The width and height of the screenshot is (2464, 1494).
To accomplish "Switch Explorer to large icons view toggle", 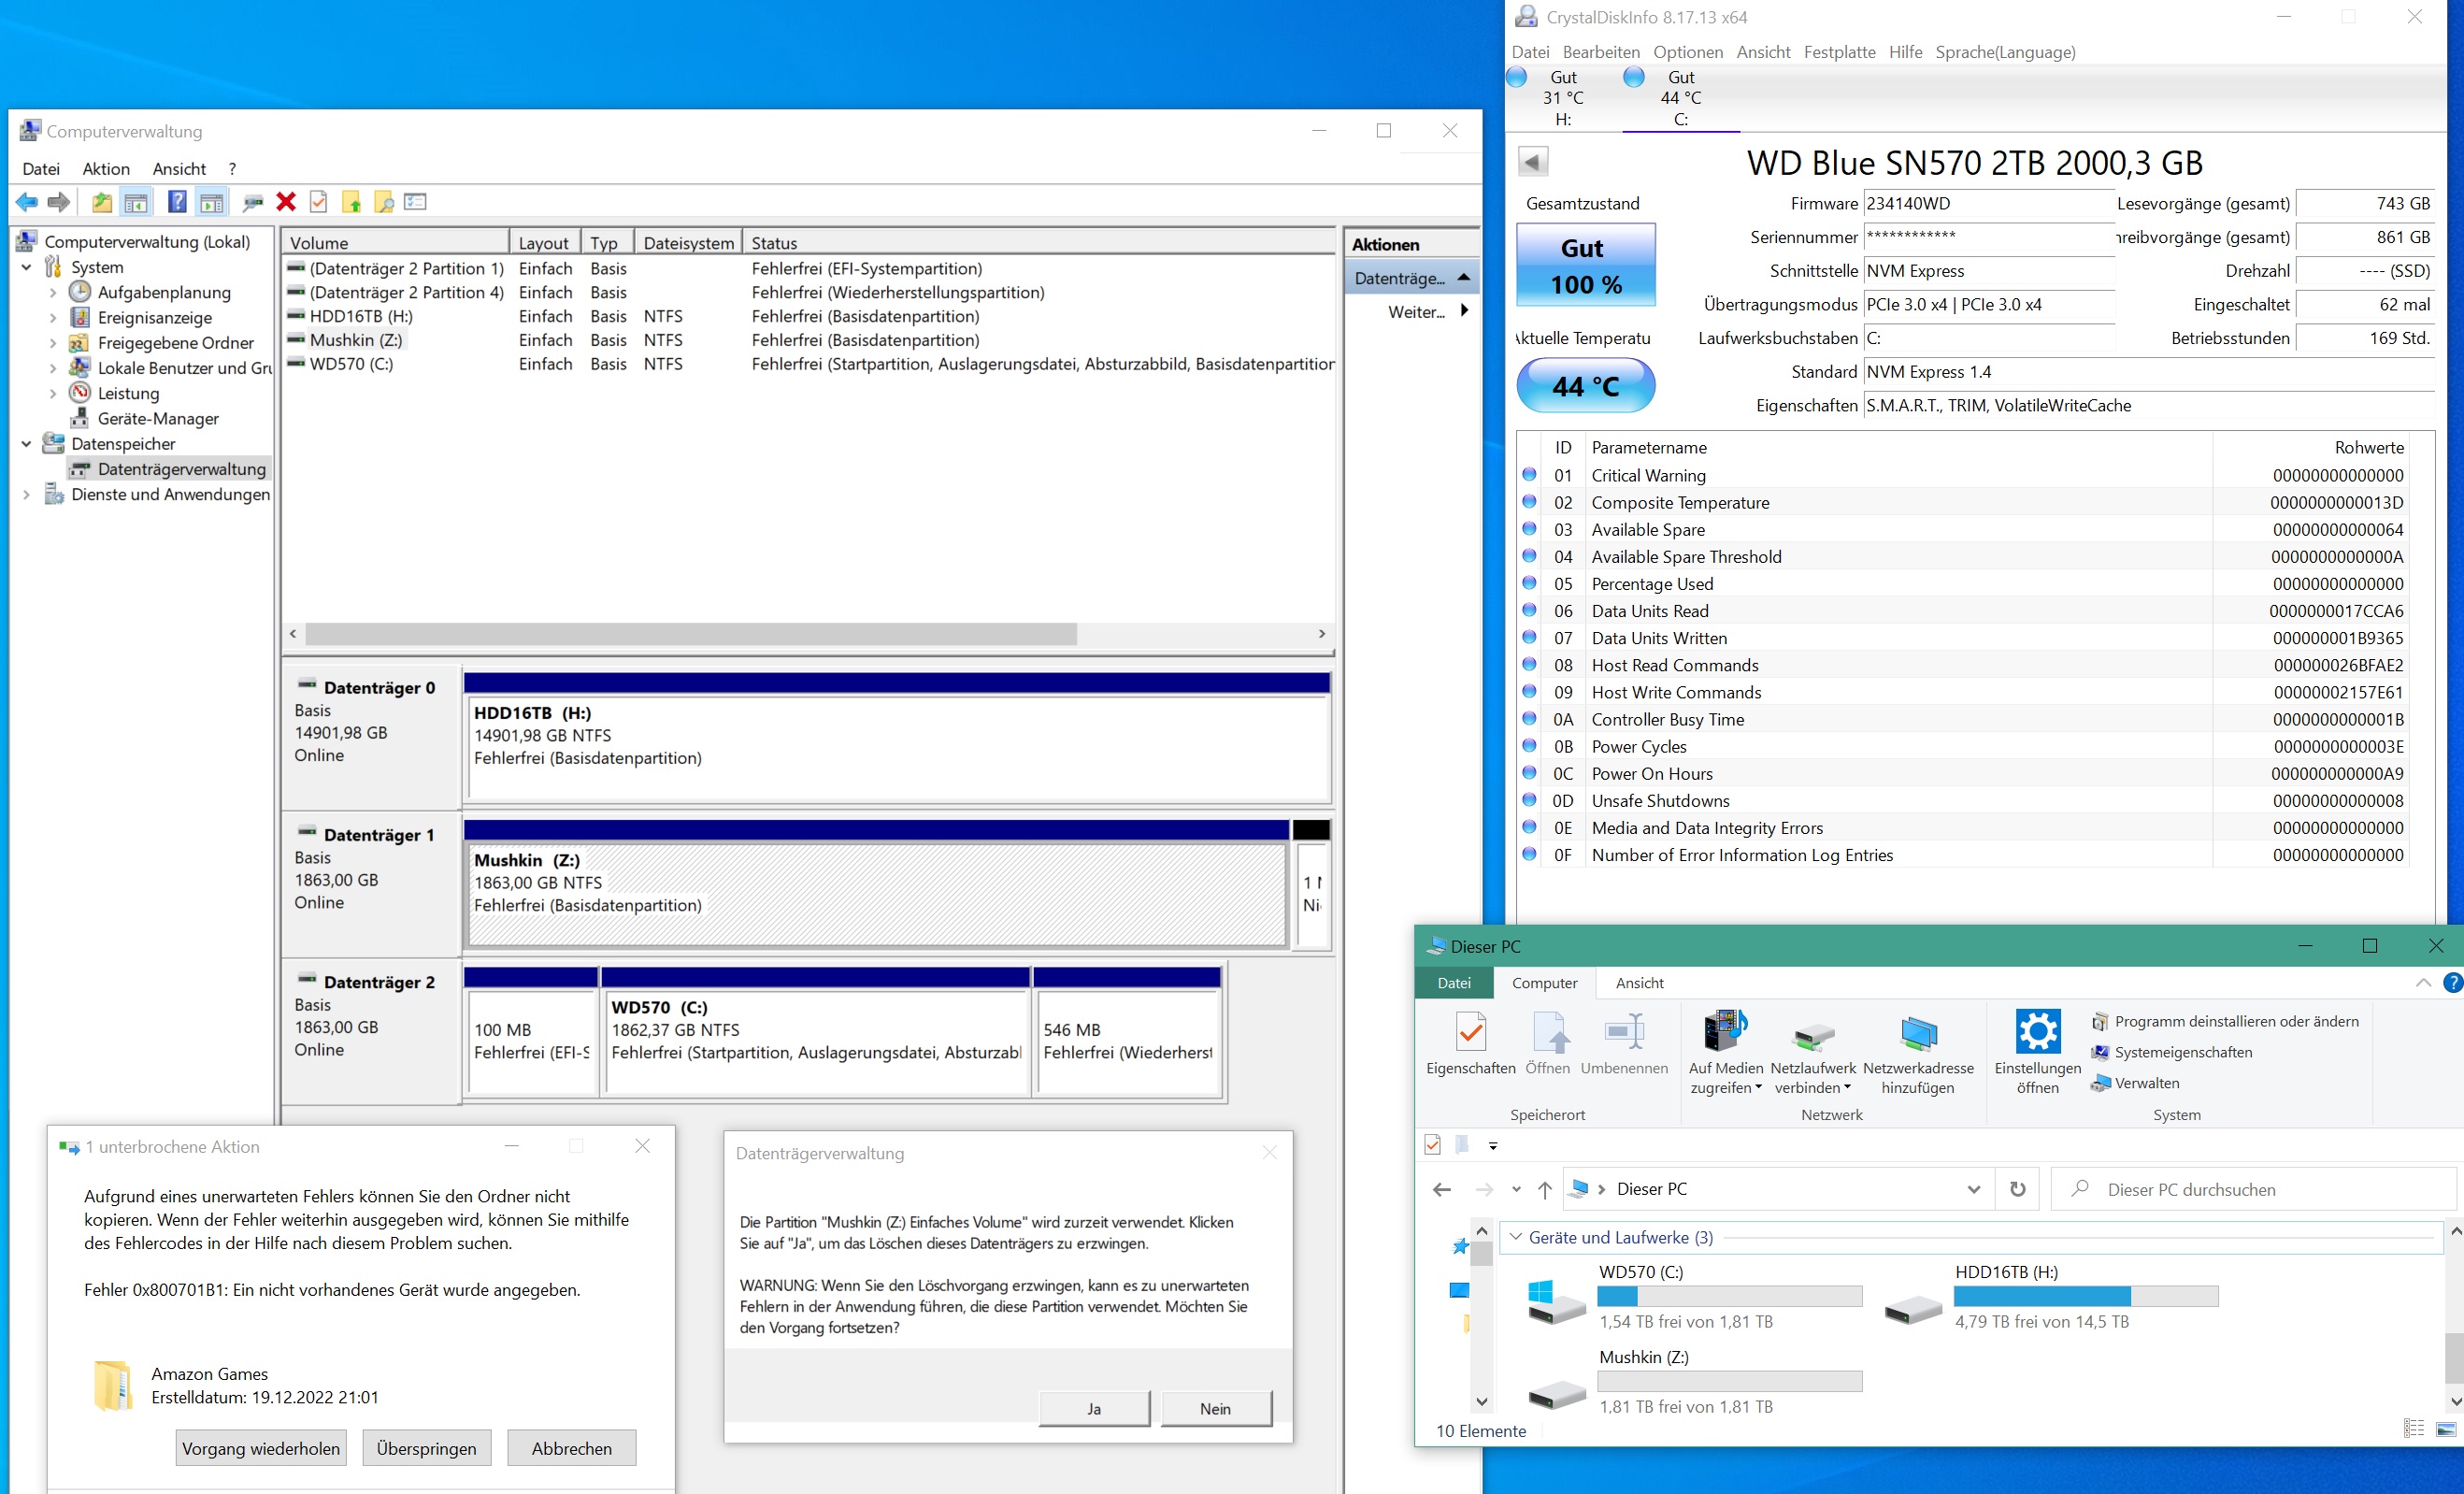I will pos(2445,1429).
